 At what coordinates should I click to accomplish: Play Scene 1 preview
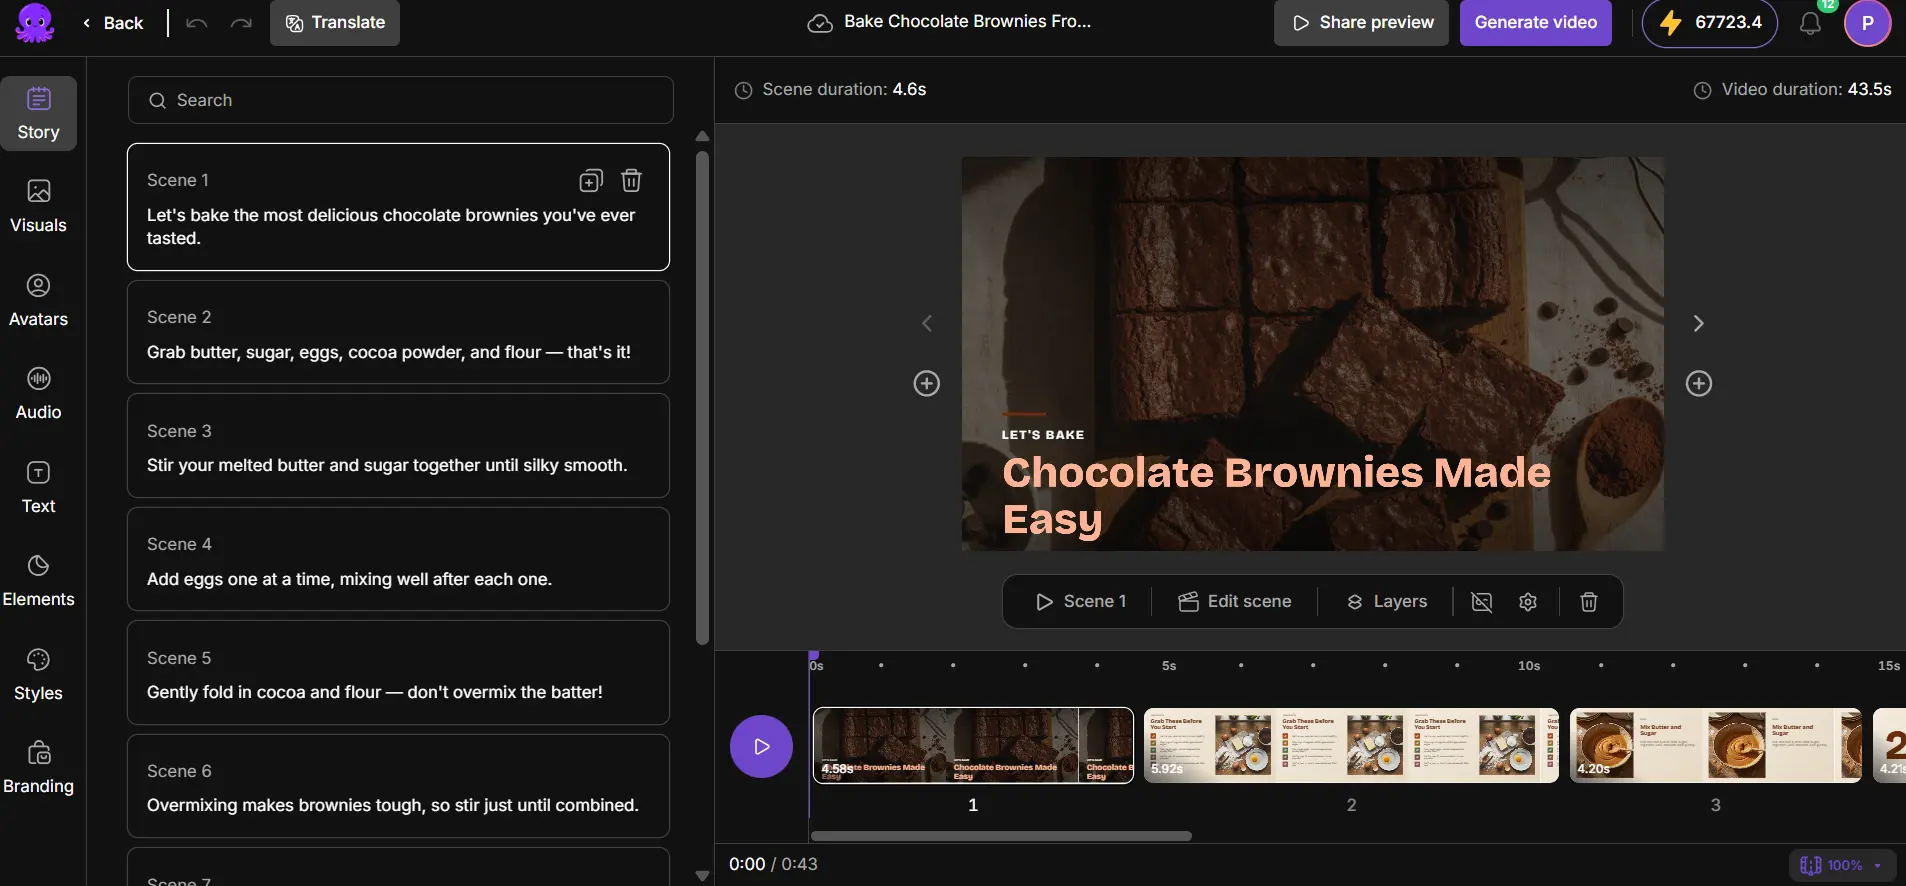(x=1081, y=601)
